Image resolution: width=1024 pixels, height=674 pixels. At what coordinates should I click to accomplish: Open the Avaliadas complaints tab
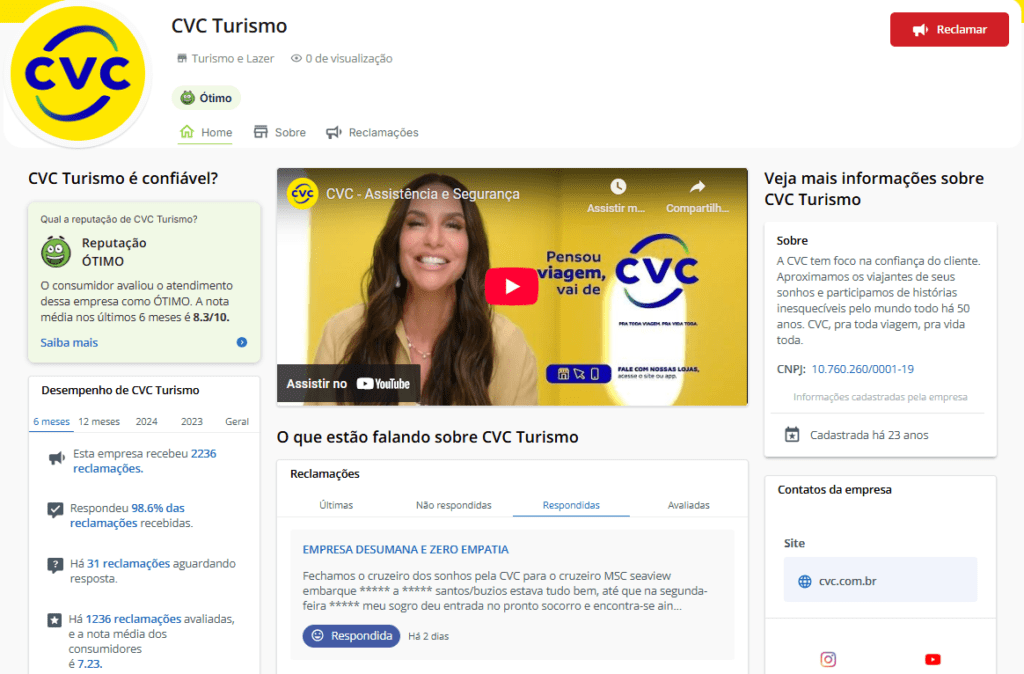(x=688, y=505)
